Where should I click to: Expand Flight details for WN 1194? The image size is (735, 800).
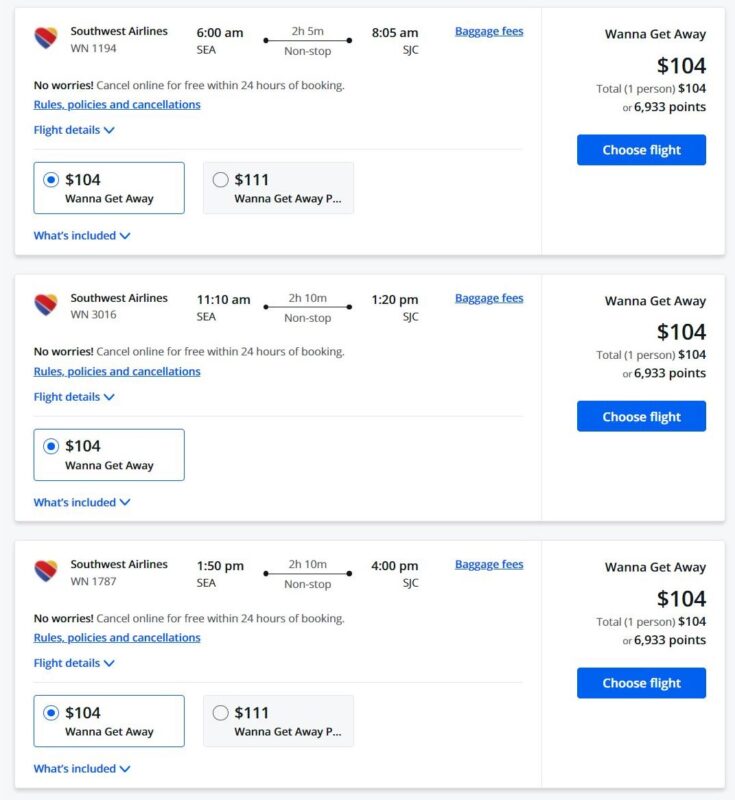pyautogui.click(x=74, y=130)
